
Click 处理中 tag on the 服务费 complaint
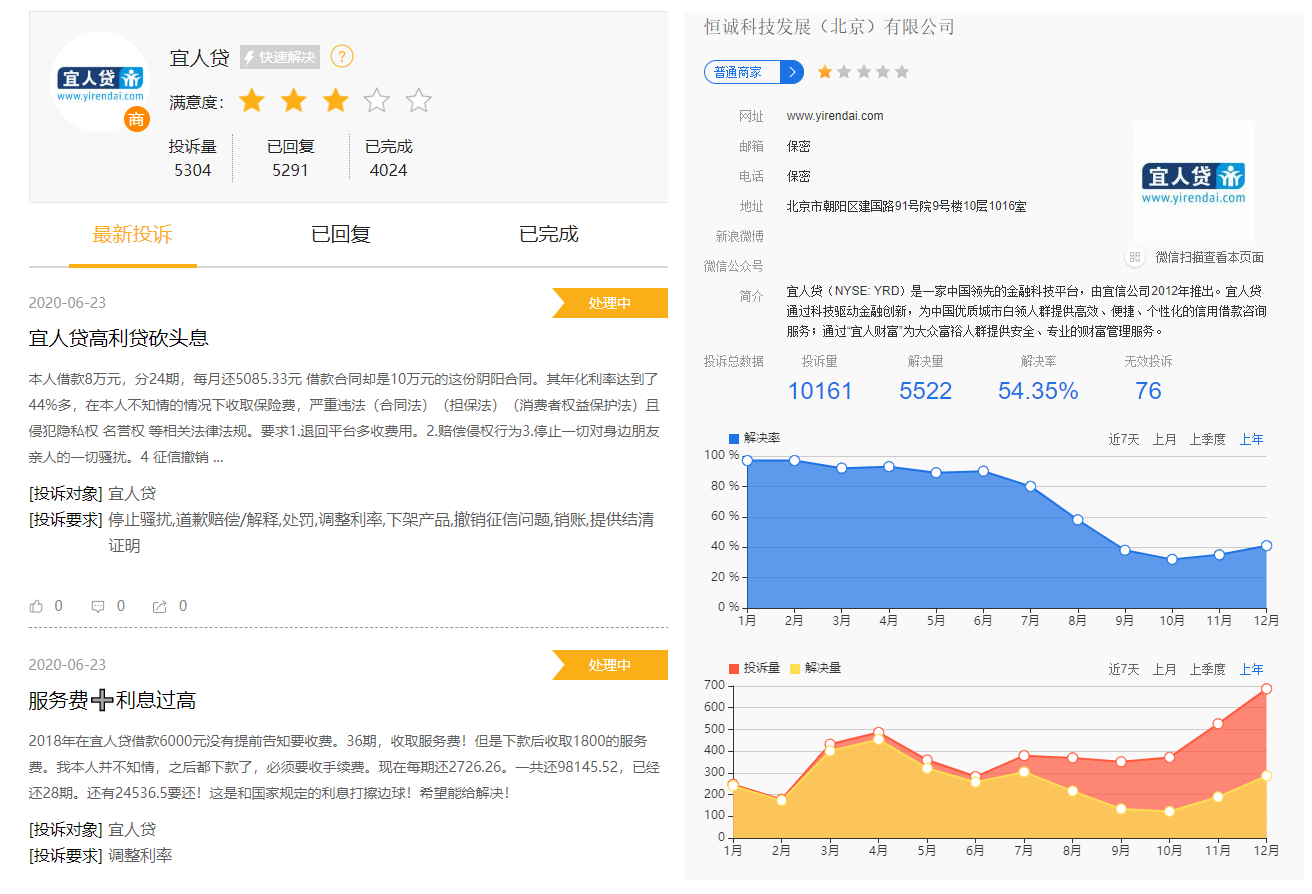tap(610, 665)
